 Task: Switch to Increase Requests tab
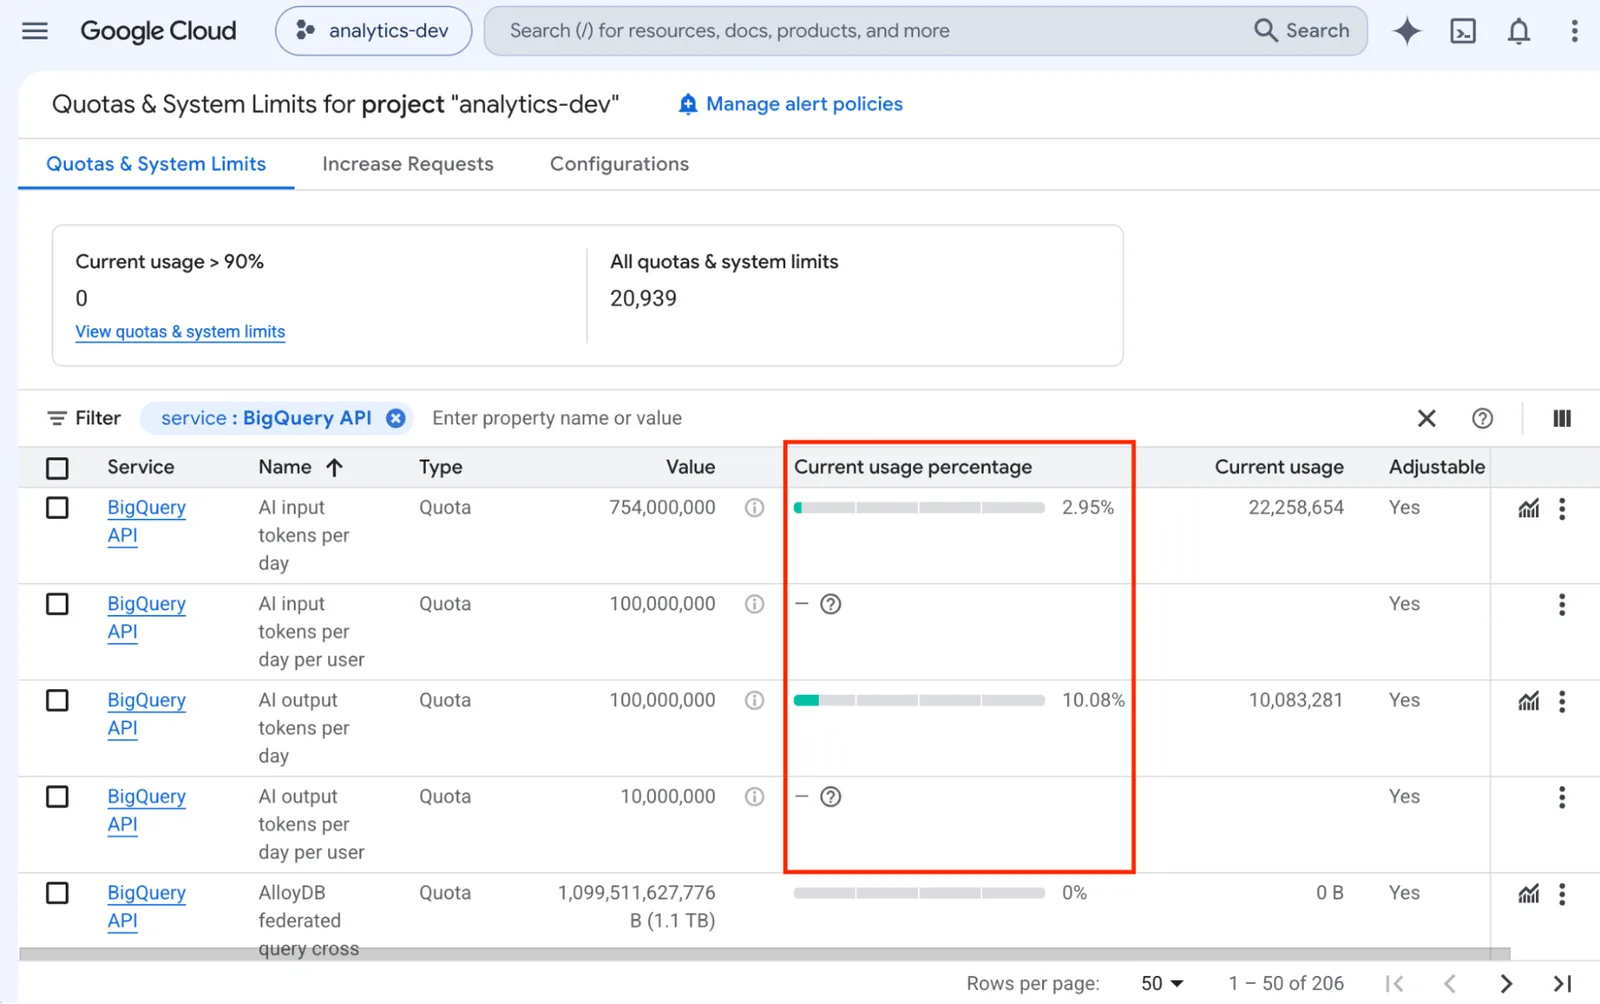[x=408, y=164]
